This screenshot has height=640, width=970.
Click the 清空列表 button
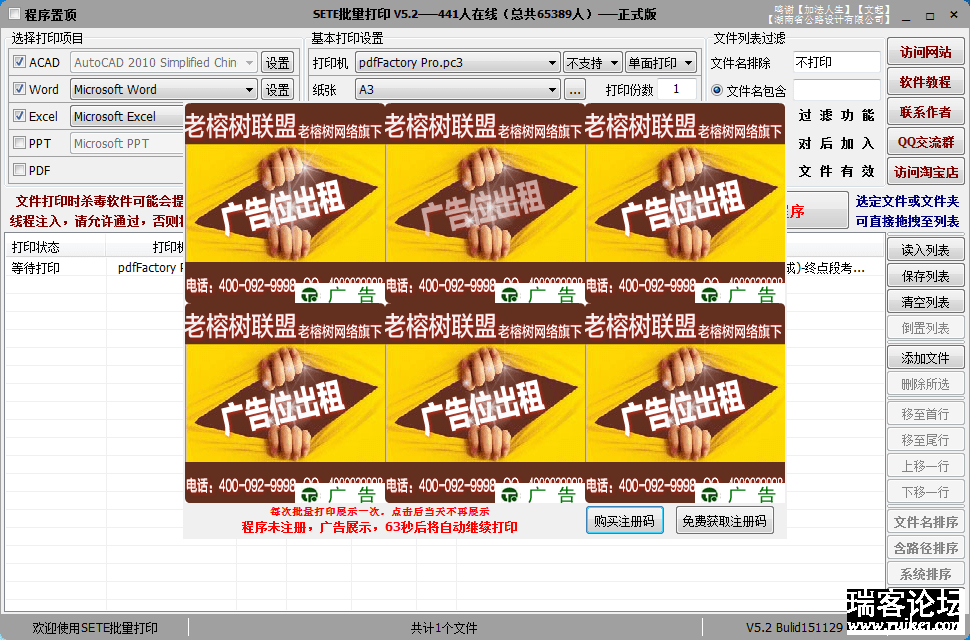click(925, 302)
